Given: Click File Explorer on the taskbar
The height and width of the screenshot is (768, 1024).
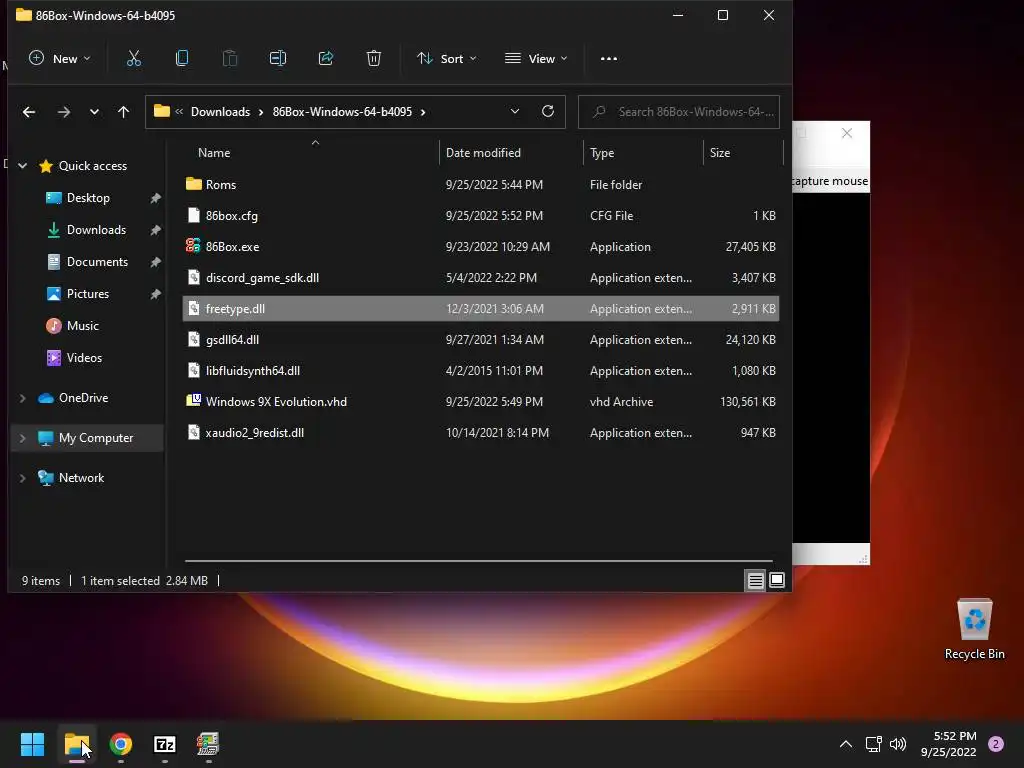Looking at the screenshot, I should (x=77, y=744).
